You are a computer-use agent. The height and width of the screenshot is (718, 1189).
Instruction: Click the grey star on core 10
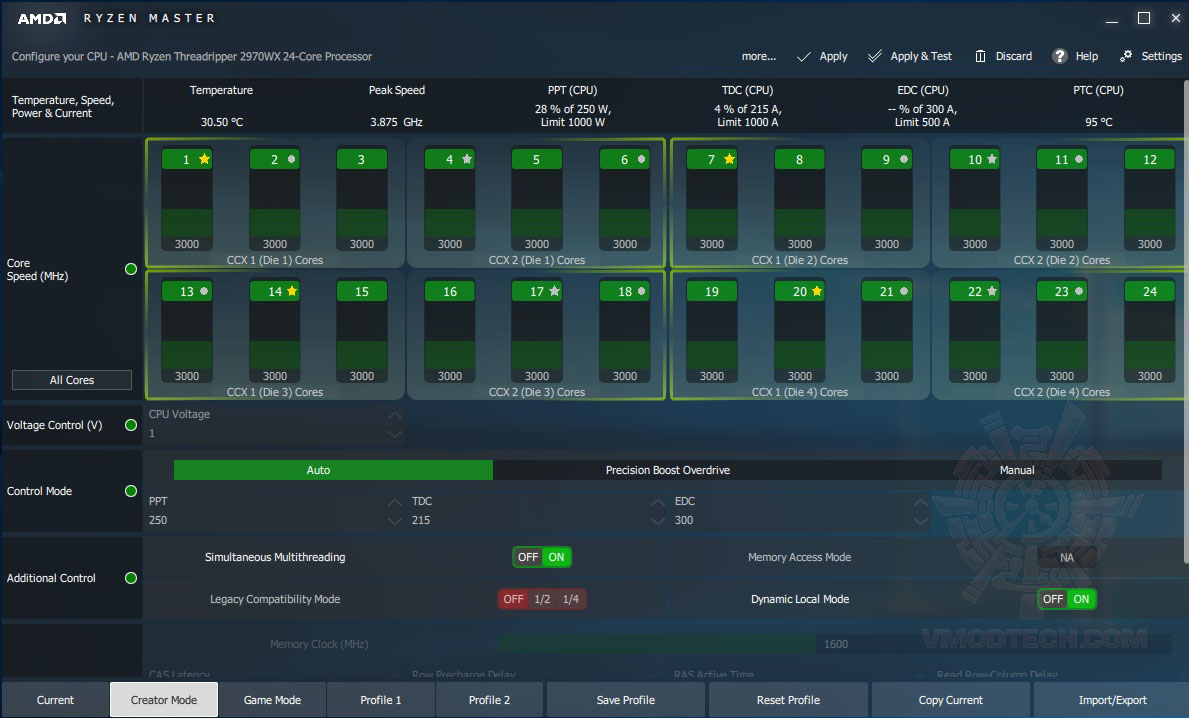pyautogui.click(x=992, y=159)
